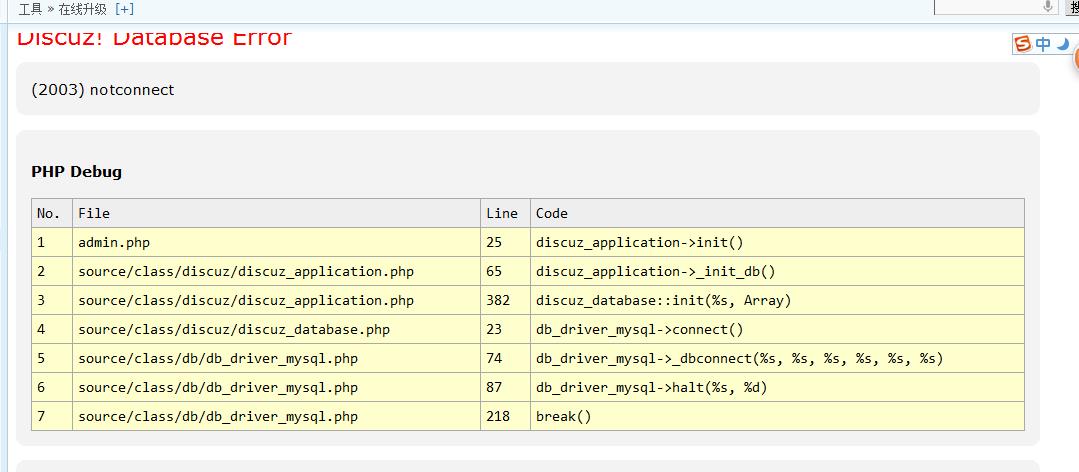Viewport: 1079px width, 472px height.
Task: Select the (2003) notconnect error message
Action: [103, 89]
